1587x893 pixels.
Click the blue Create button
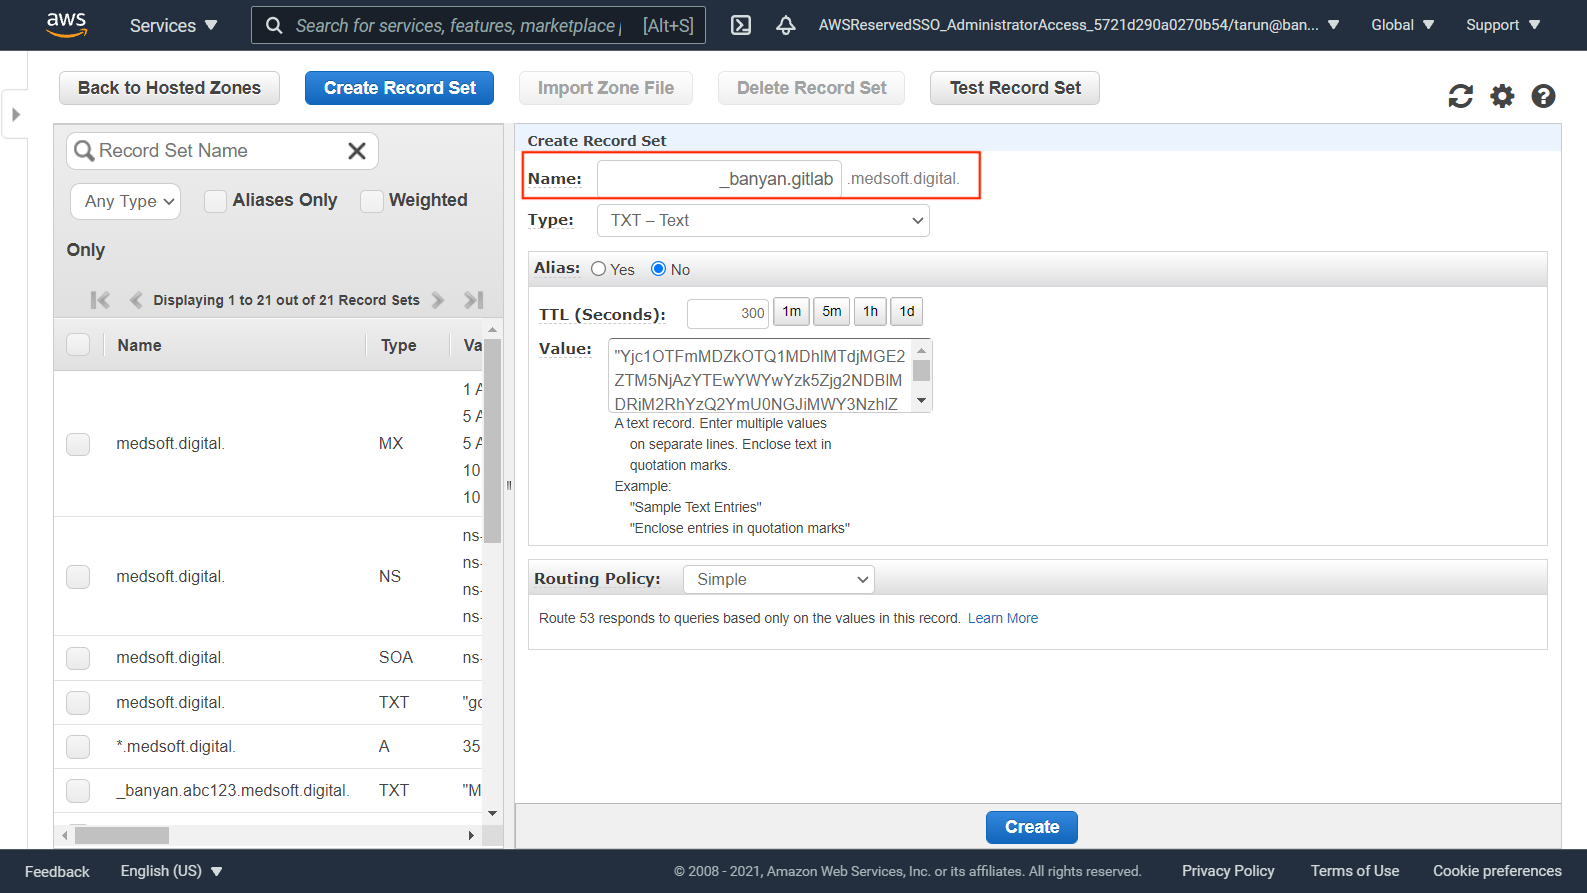(1031, 827)
